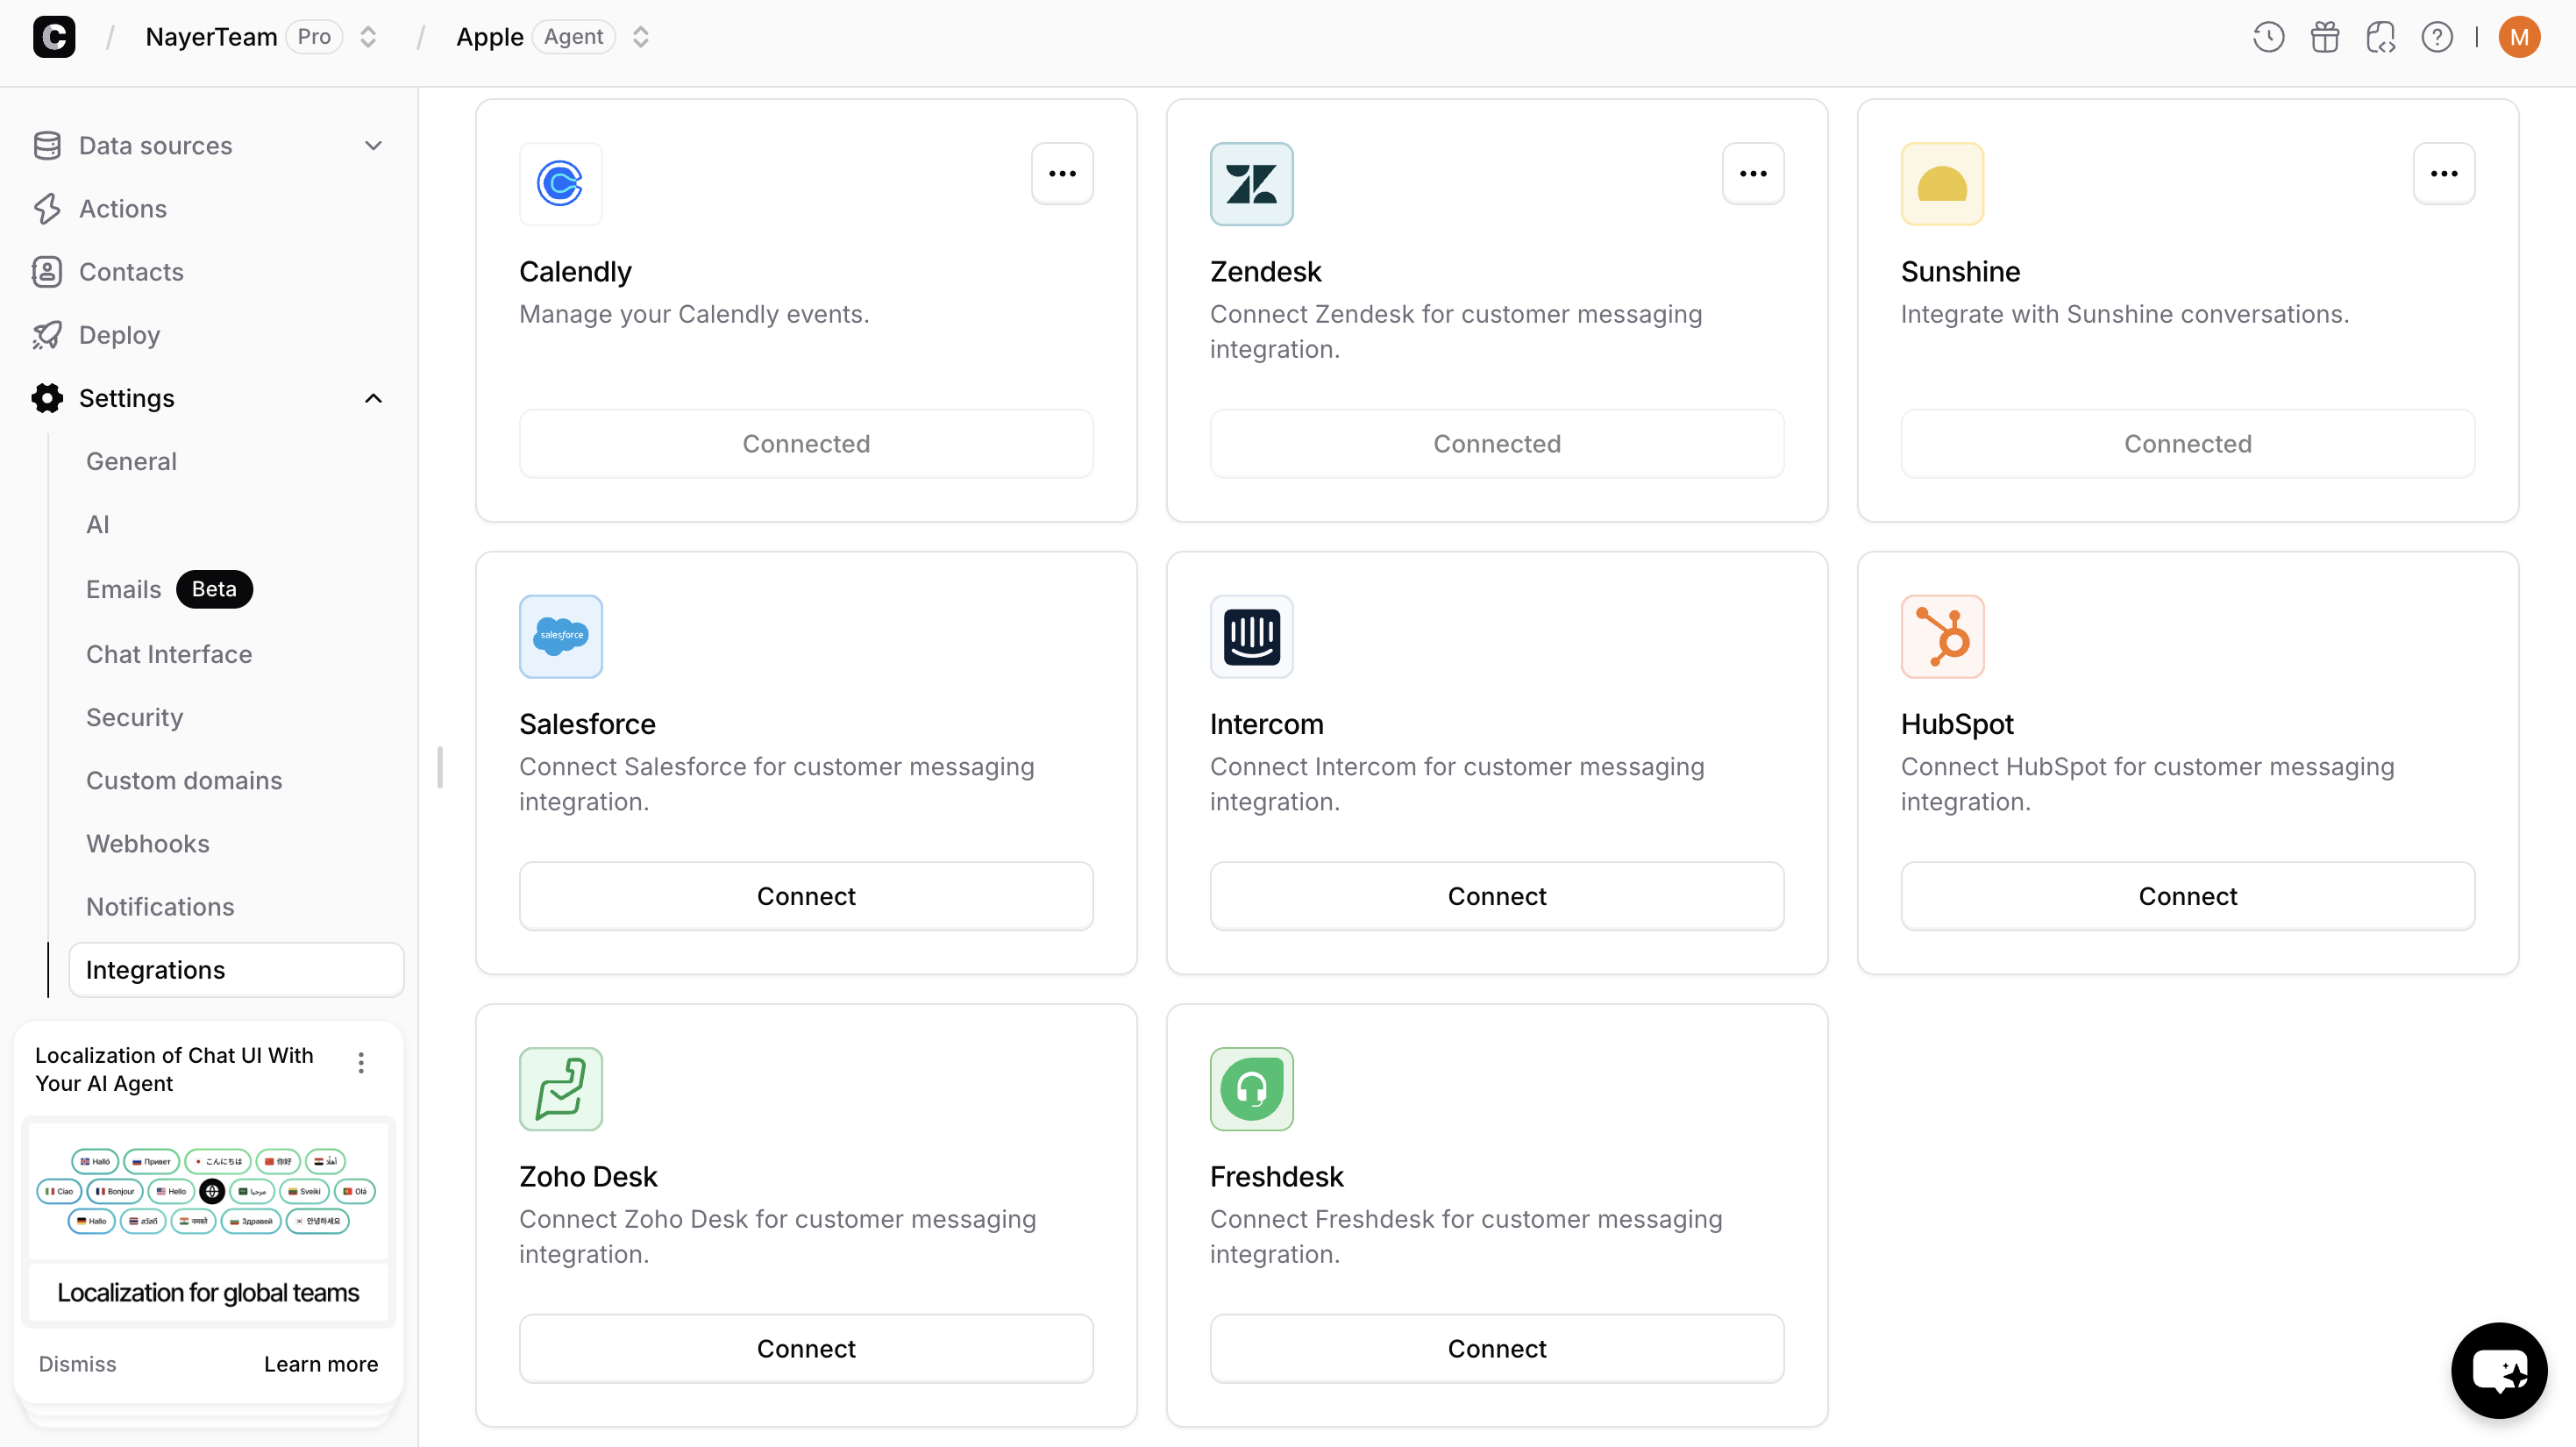Open options menu on Sunshine card

click(x=2443, y=173)
